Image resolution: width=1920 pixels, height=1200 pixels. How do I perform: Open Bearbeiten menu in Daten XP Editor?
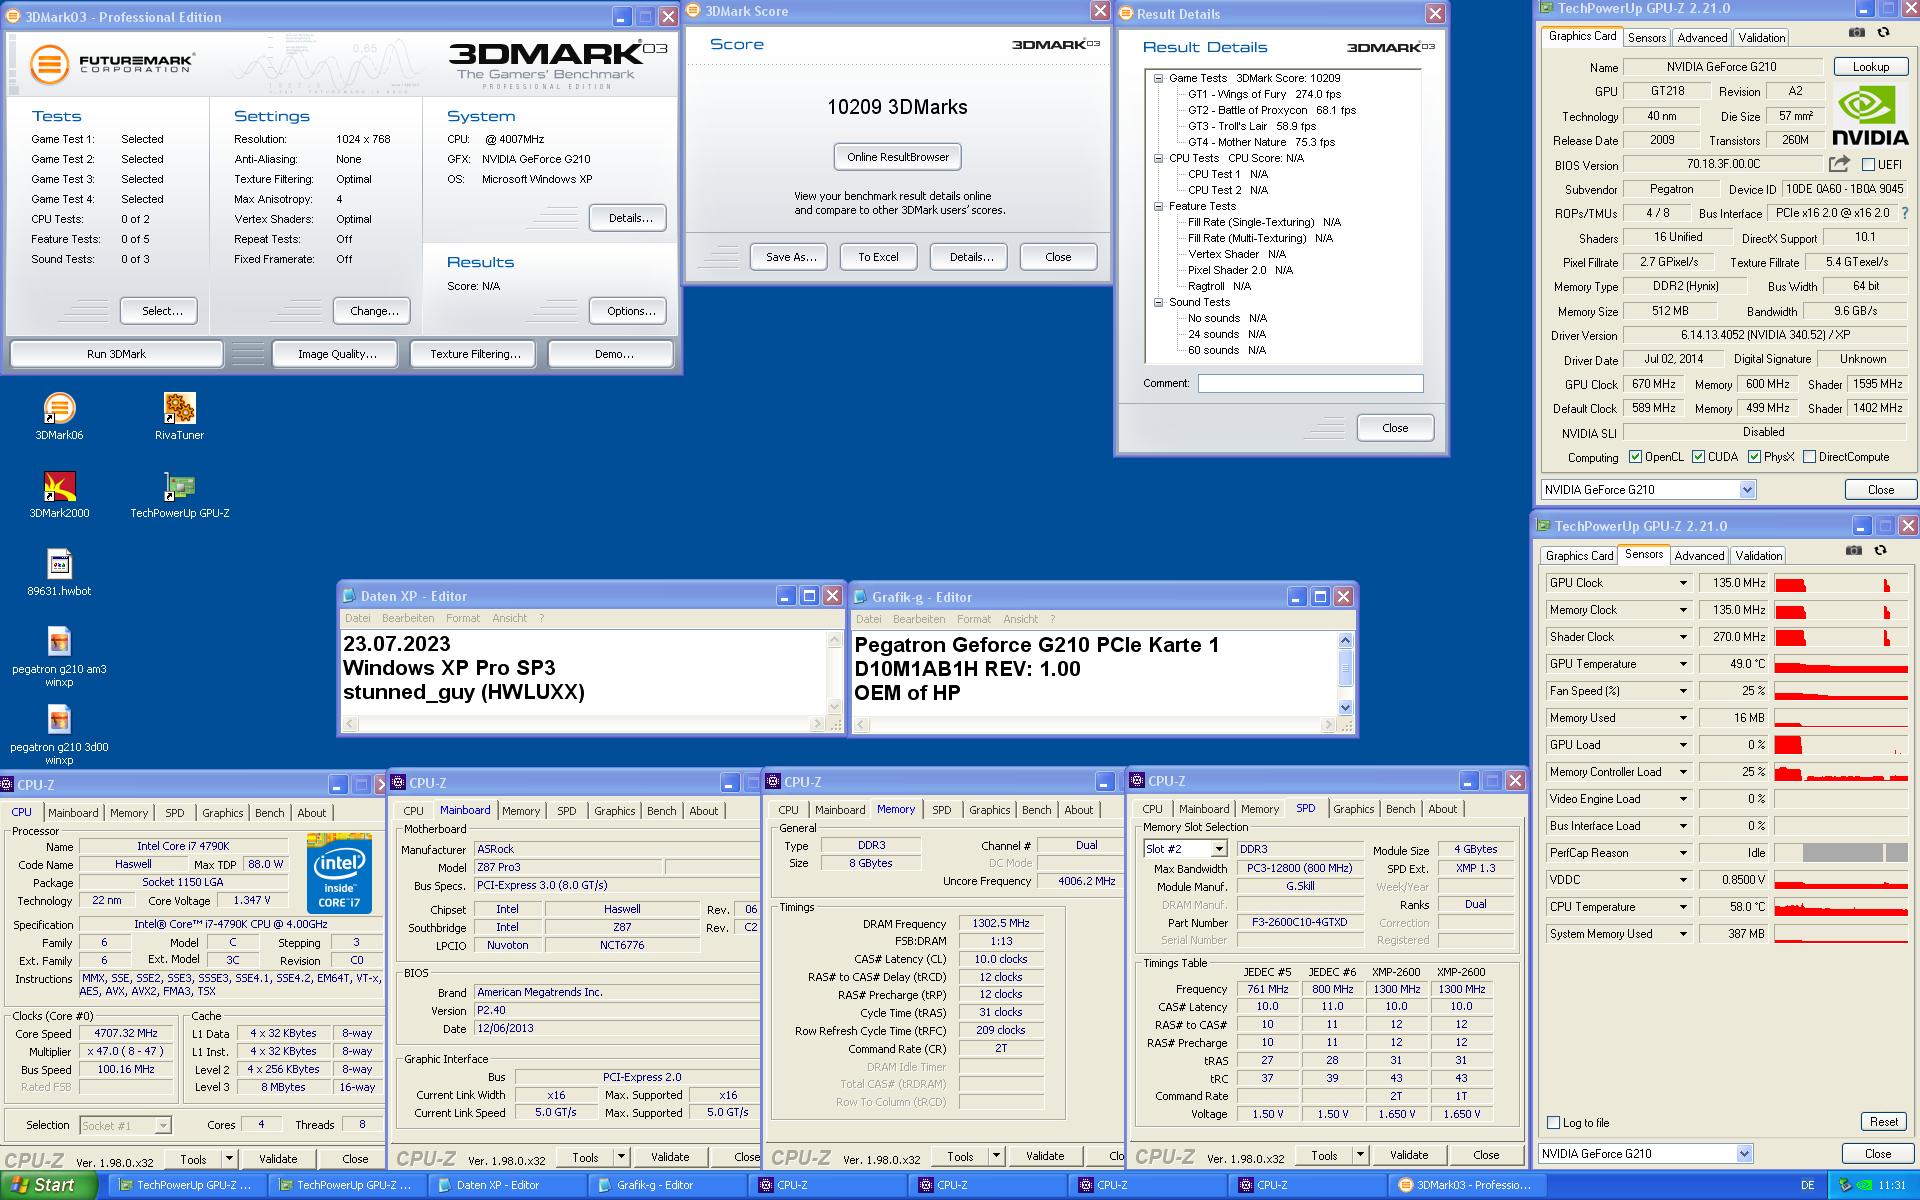408,618
